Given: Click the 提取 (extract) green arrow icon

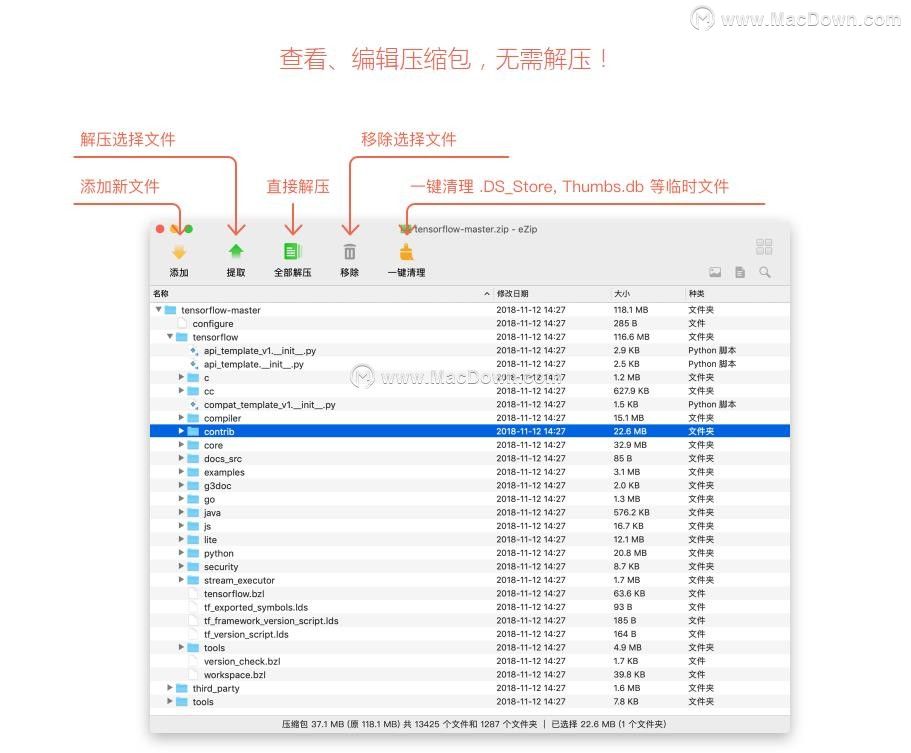Looking at the screenshot, I should pos(235,252).
